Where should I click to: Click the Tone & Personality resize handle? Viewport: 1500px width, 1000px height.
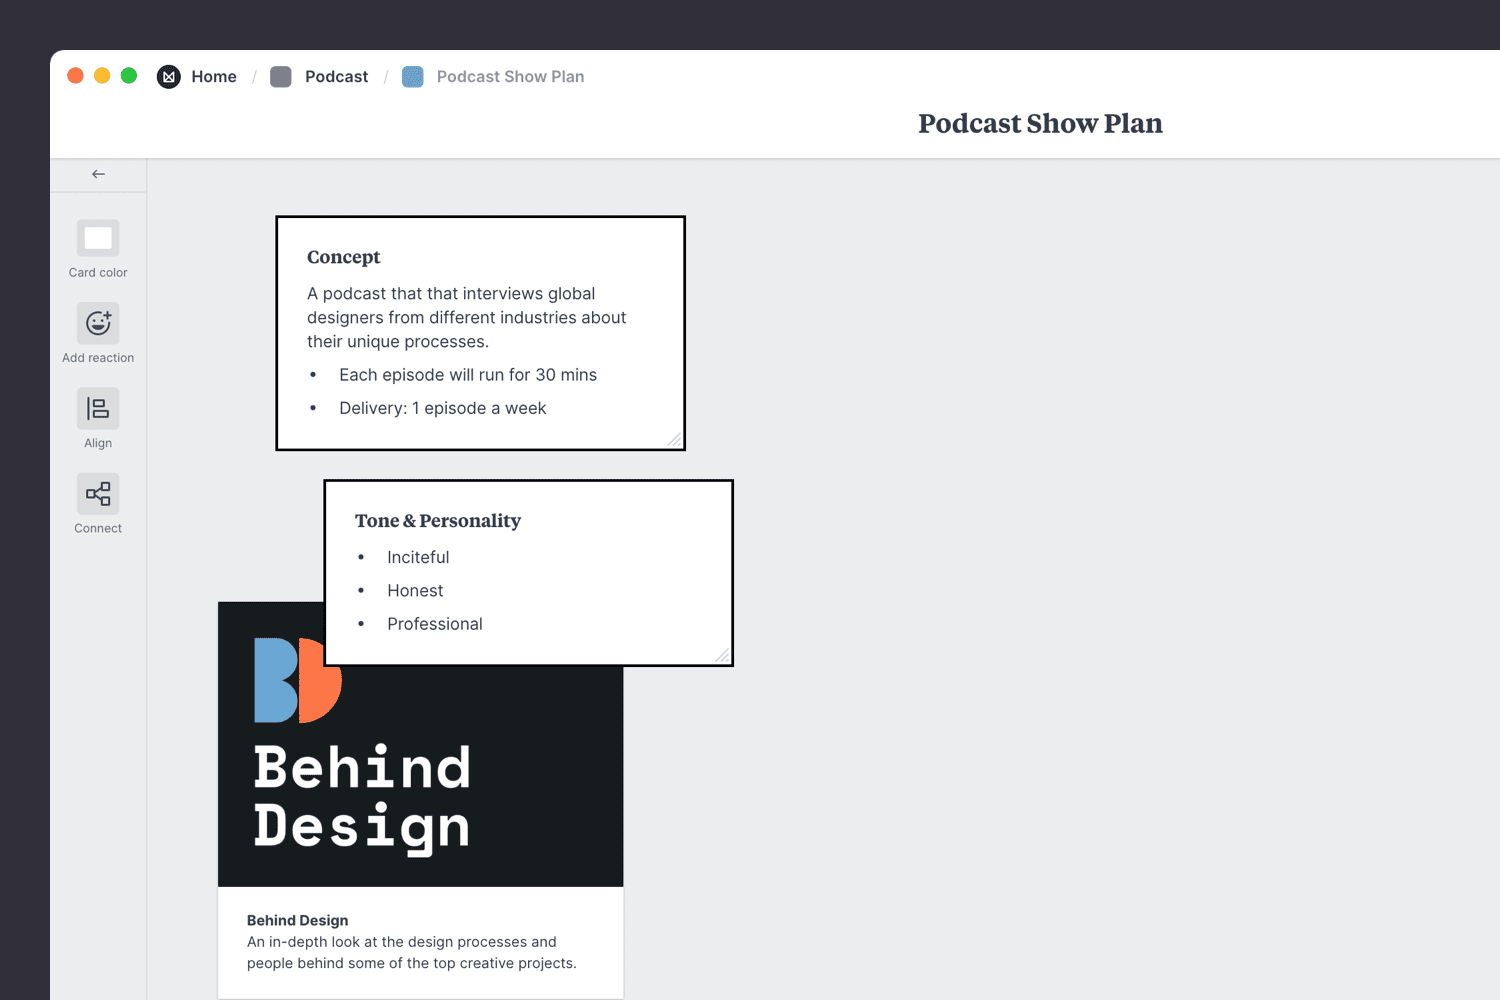tap(724, 654)
